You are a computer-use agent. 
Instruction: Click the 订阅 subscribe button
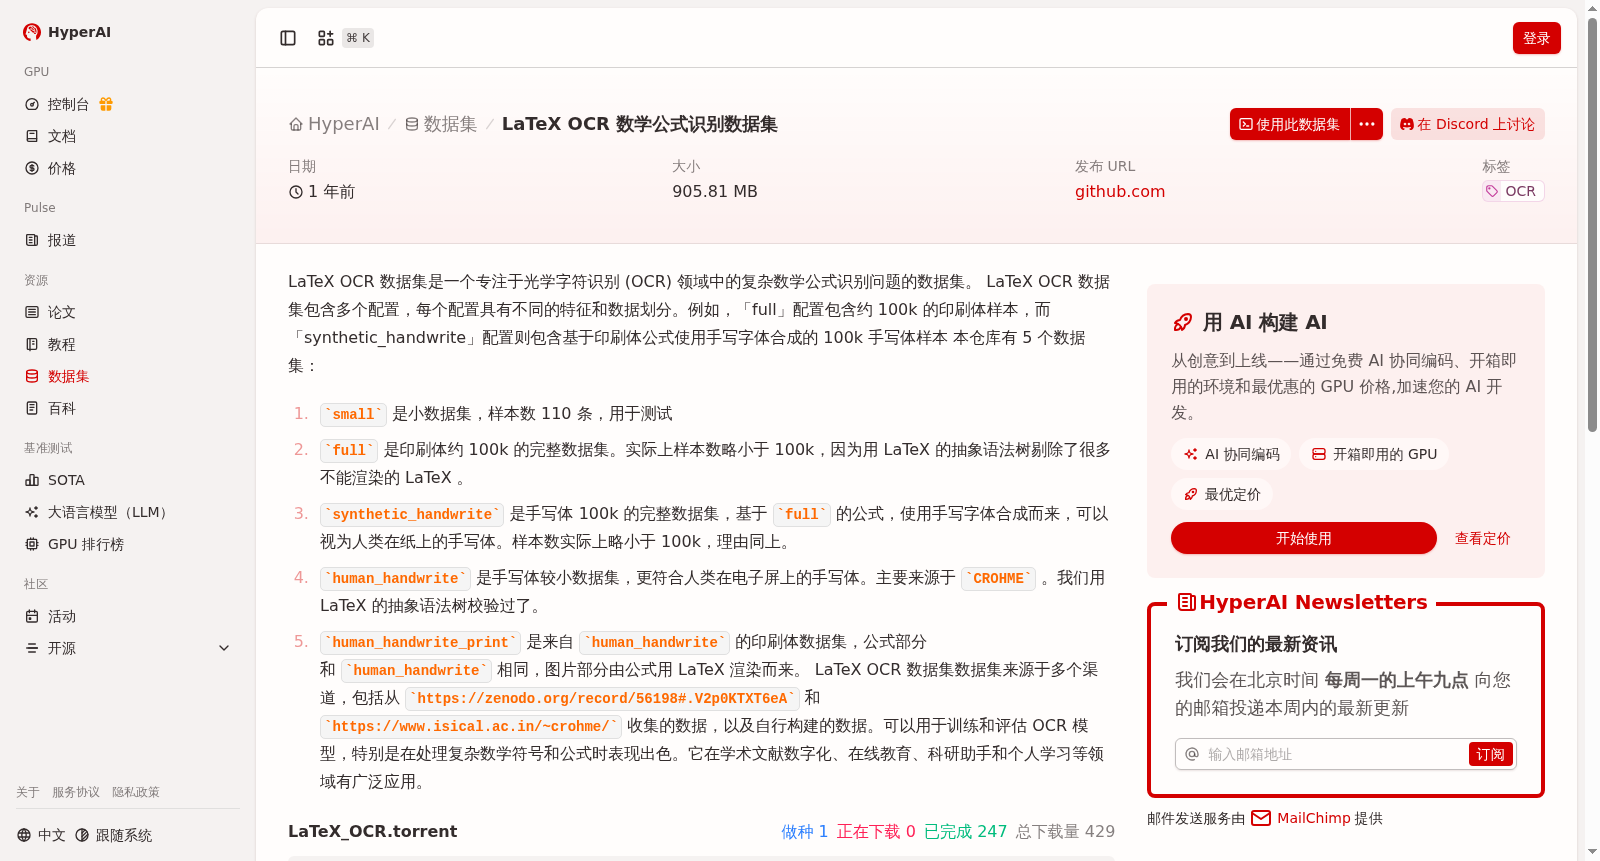point(1490,754)
